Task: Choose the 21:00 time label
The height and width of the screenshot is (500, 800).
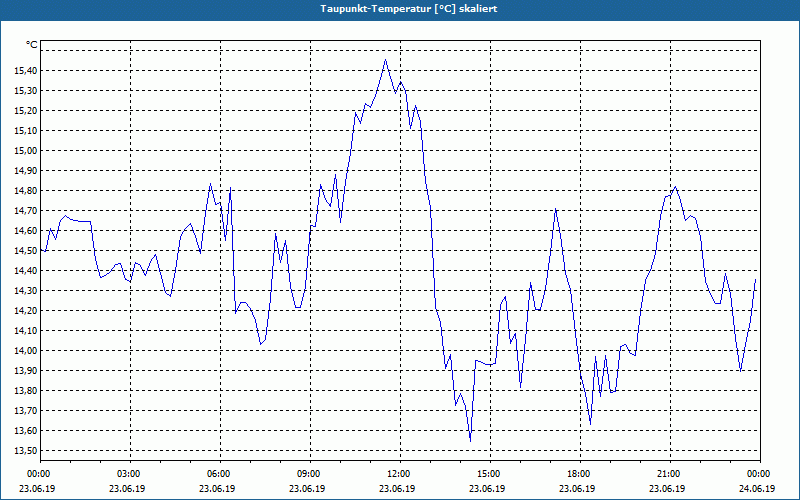Action: (669, 474)
